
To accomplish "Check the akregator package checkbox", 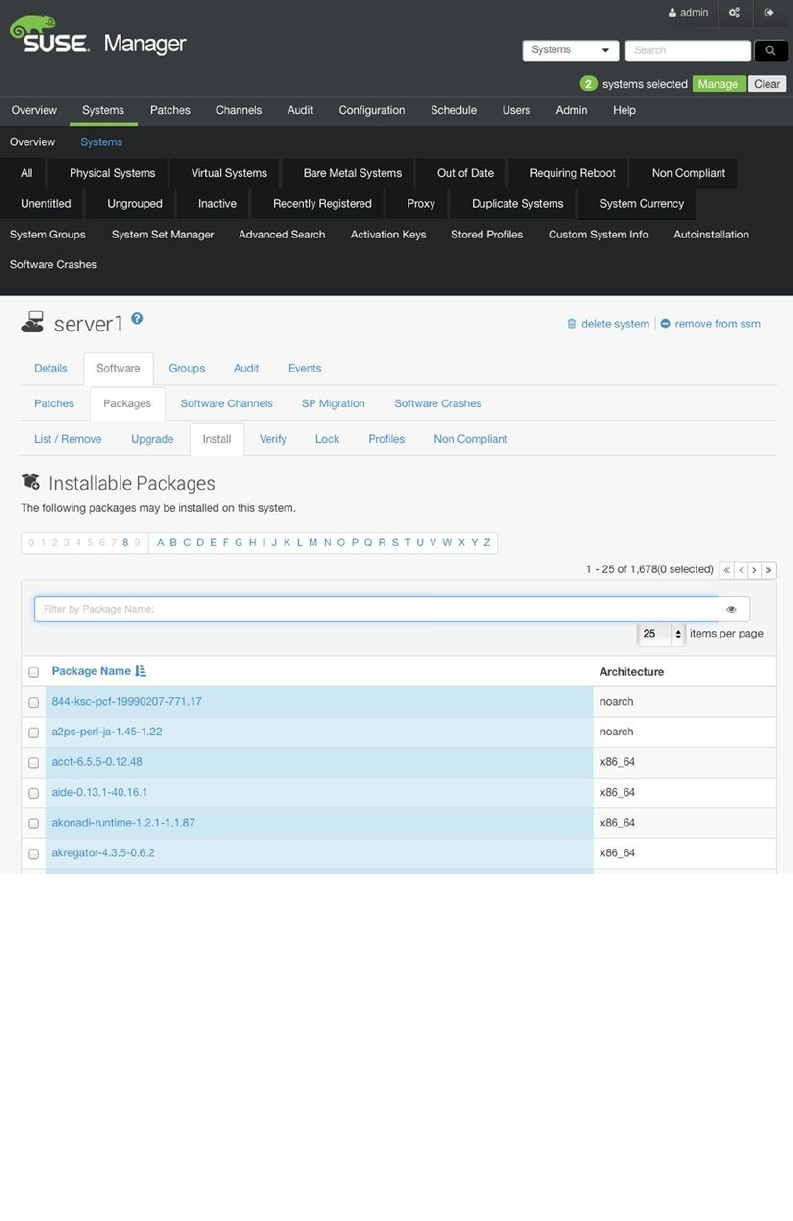I will coord(33,854).
